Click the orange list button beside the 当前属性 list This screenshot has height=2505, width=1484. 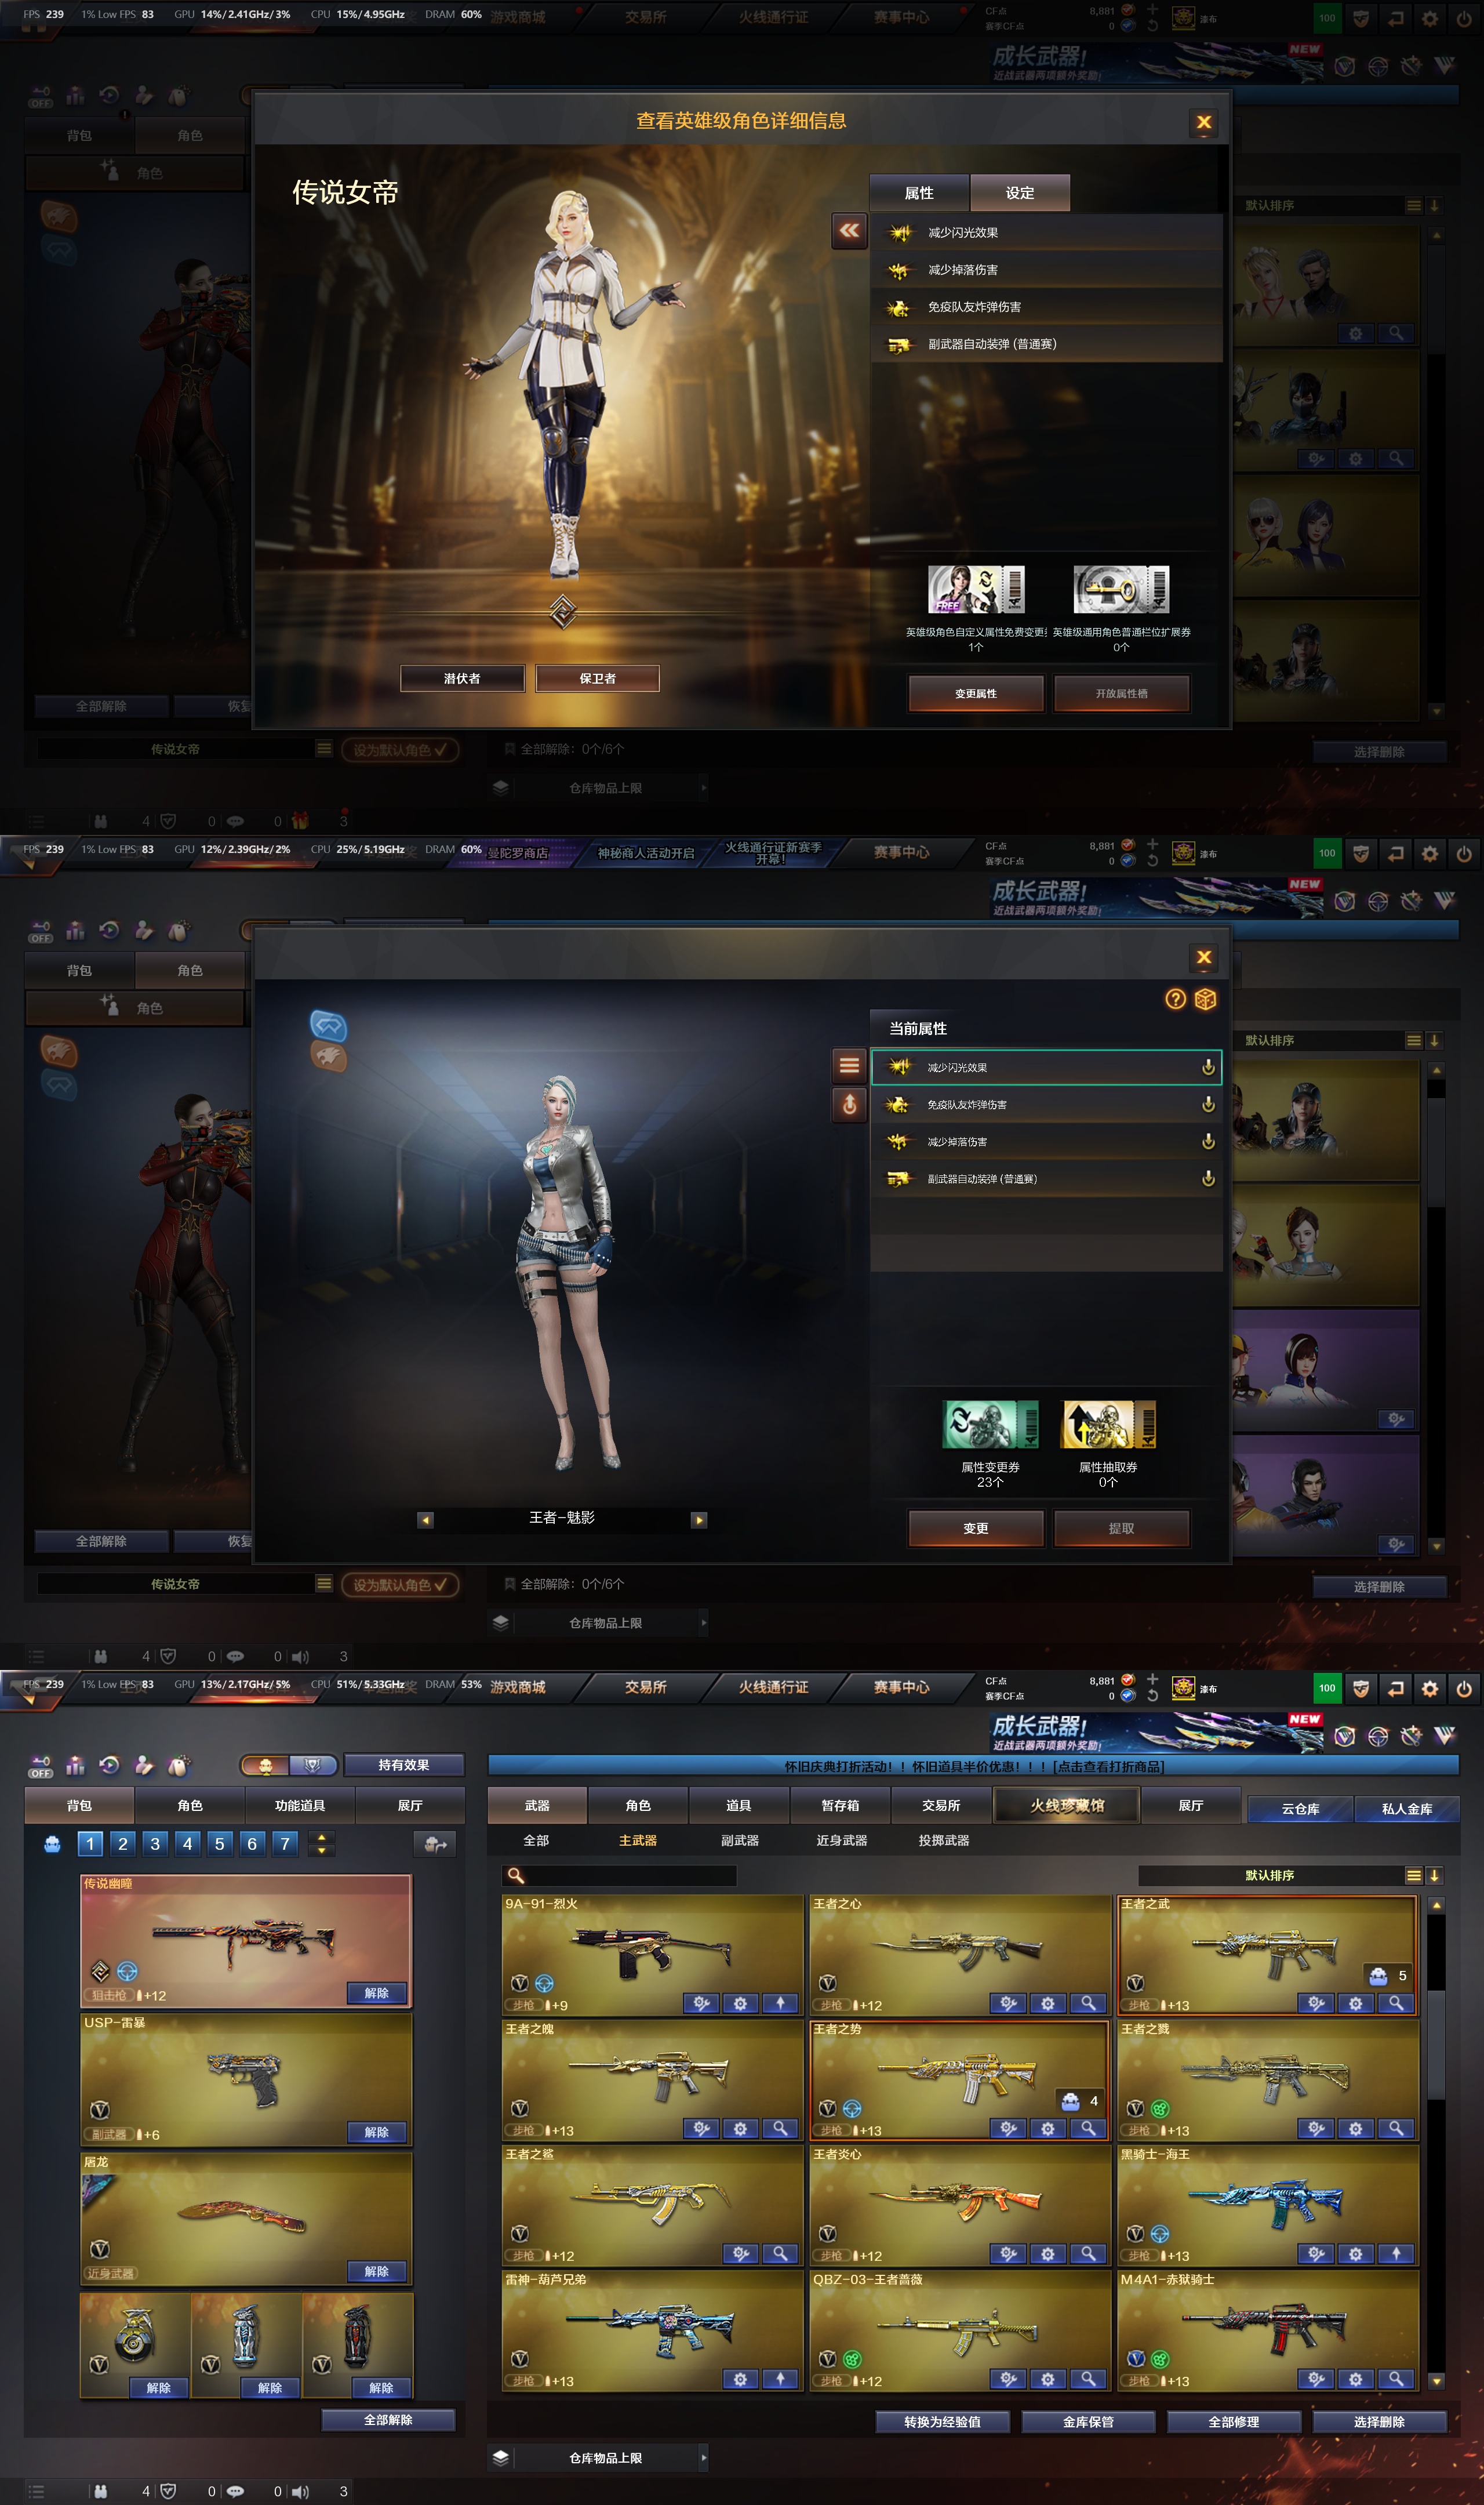coord(849,1065)
